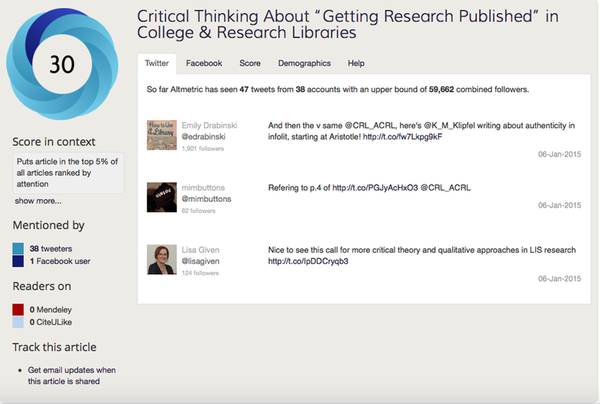Viewport: 600px width, 404px height.
Task: Click the light blue tweeters color square
Action: (19, 248)
